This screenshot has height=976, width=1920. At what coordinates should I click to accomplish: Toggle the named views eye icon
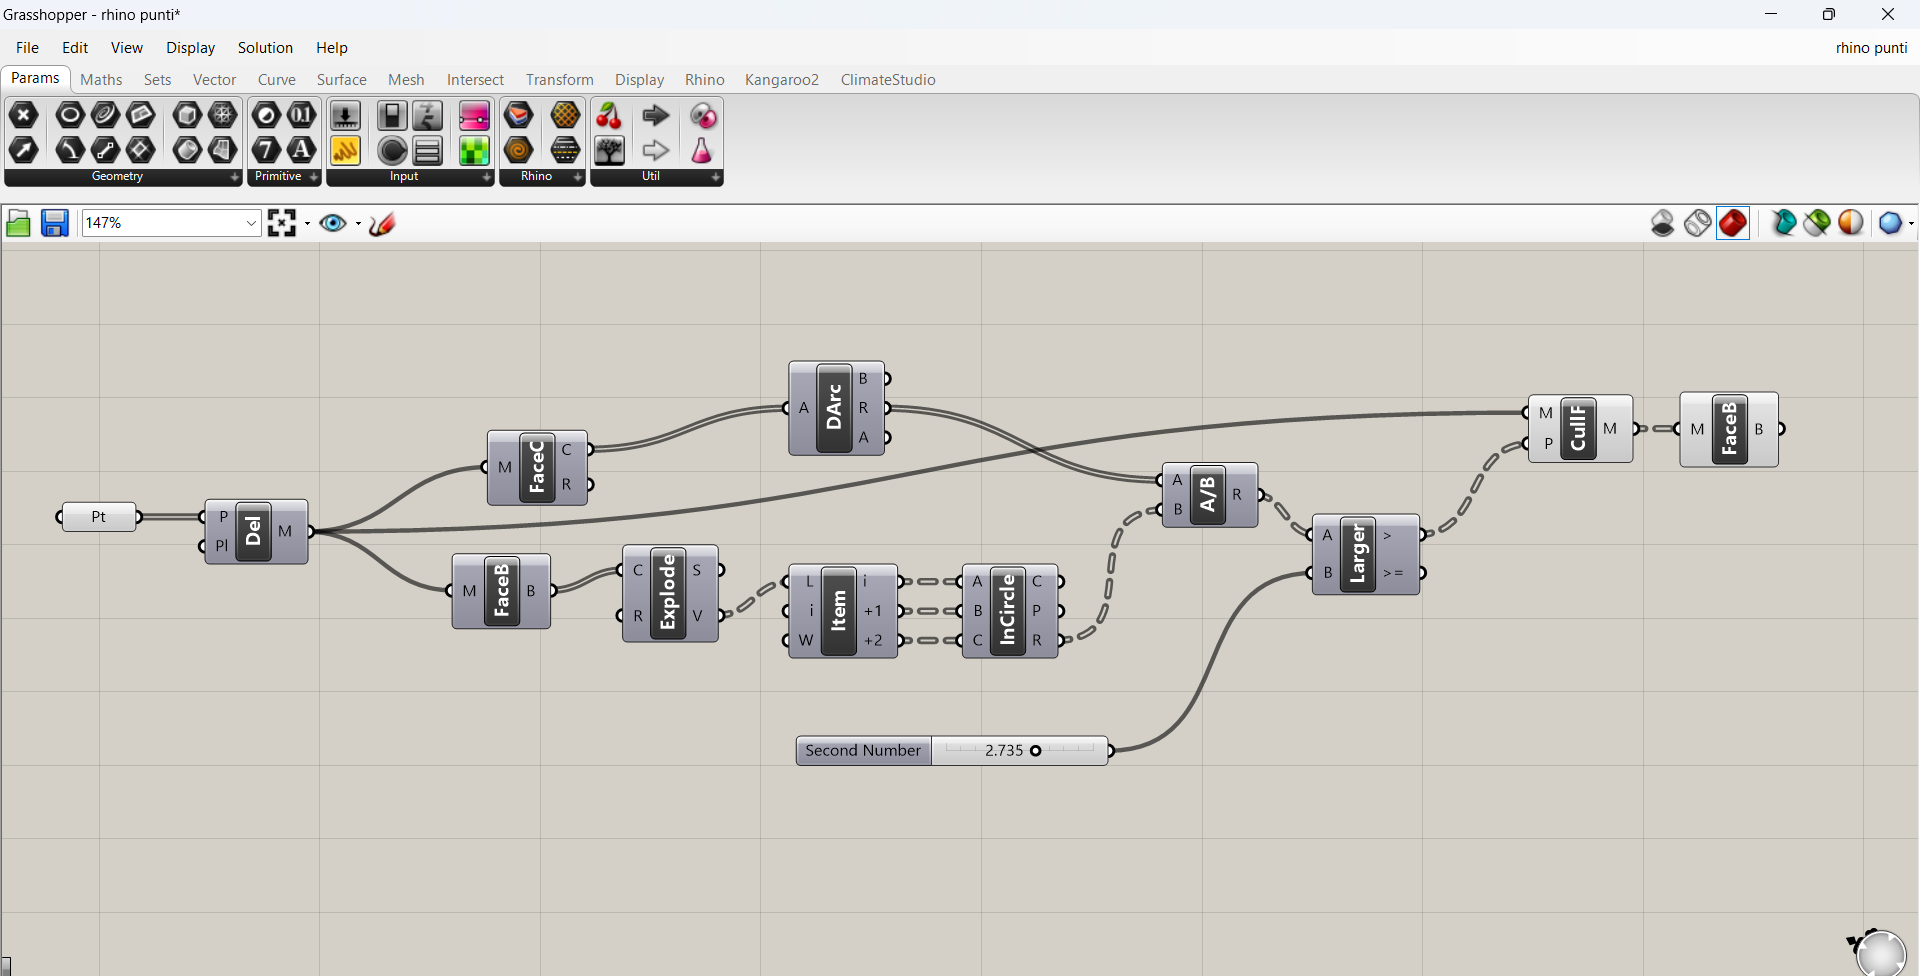[x=333, y=223]
